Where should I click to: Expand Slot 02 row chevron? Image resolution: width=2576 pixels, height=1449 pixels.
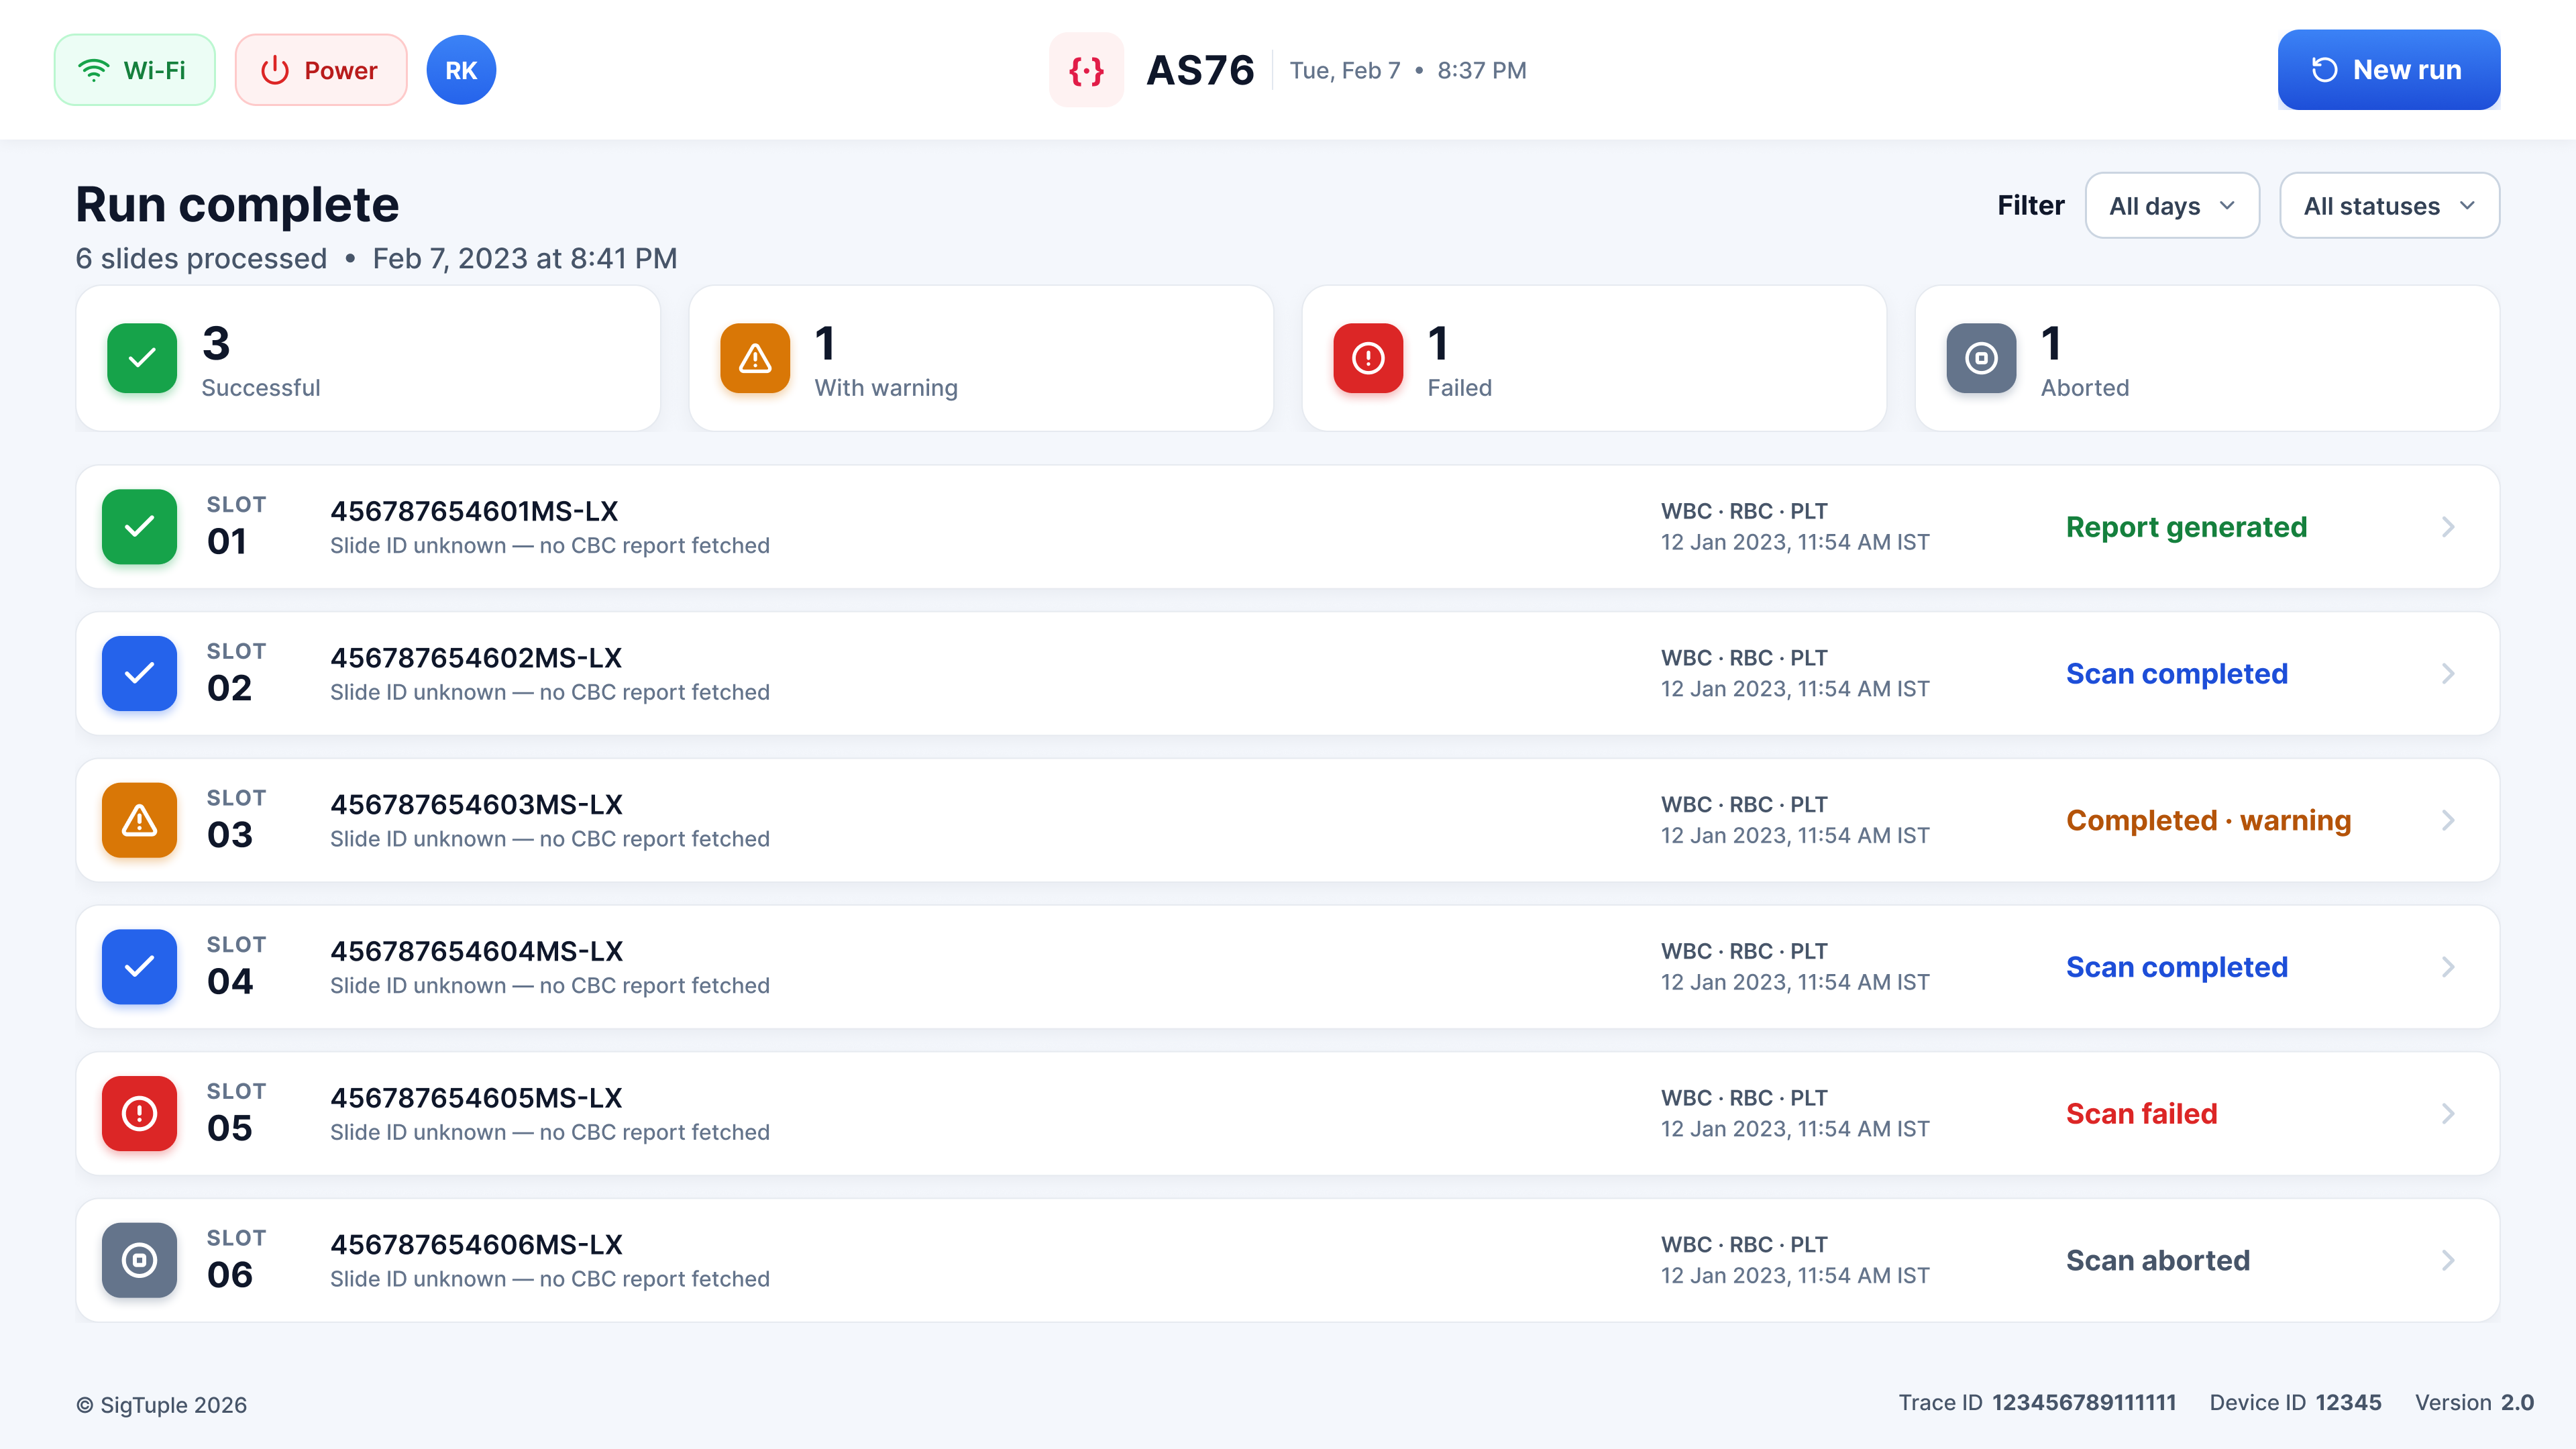coord(2448,673)
